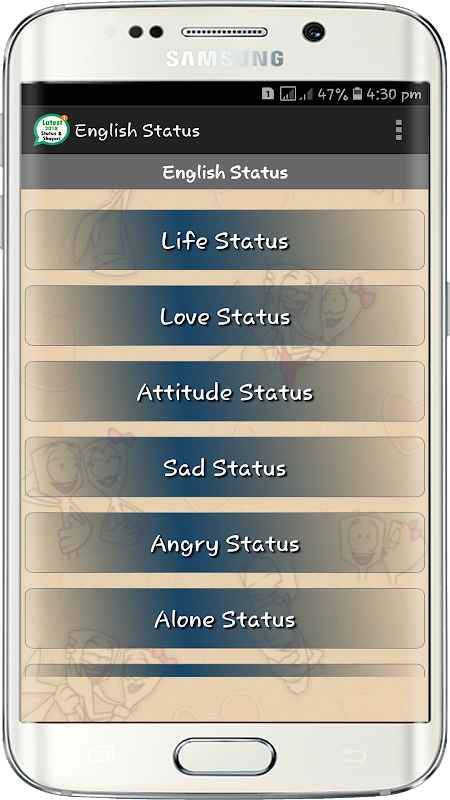Screen dimensions: 450x800
Task: Tap the English Status title in action bar
Action: [137, 131]
